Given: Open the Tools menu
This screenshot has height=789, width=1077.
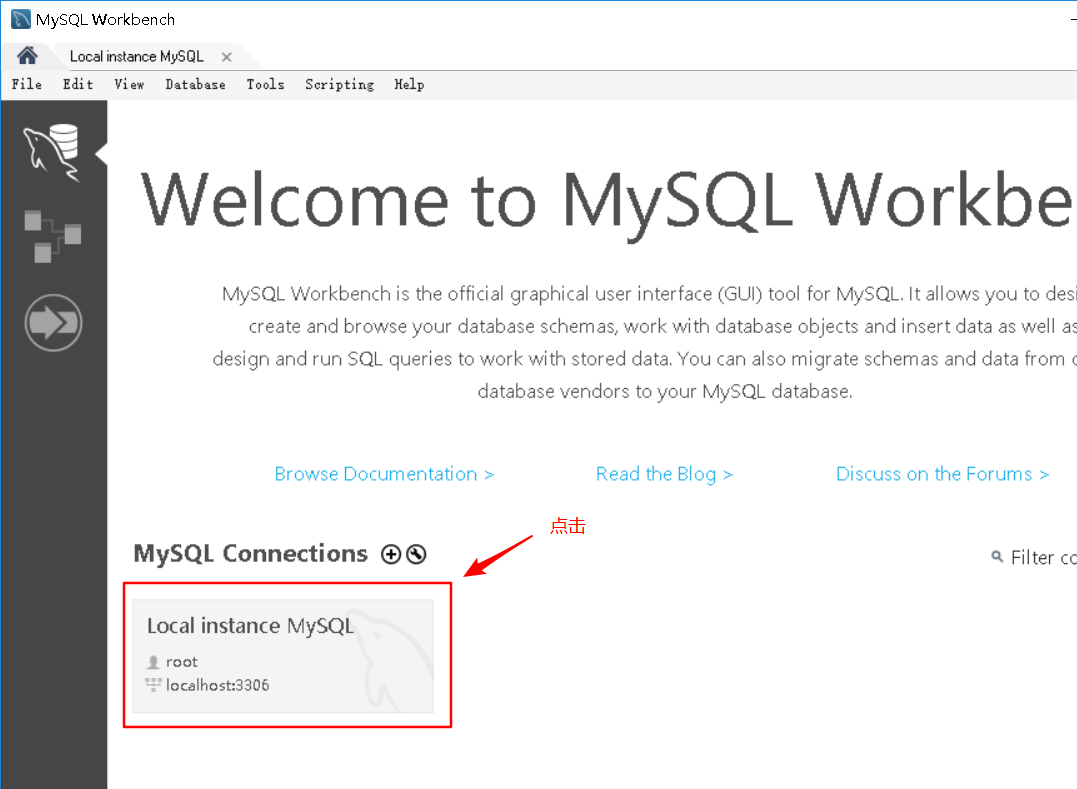Looking at the screenshot, I should pyautogui.click(x=265, y=84).
